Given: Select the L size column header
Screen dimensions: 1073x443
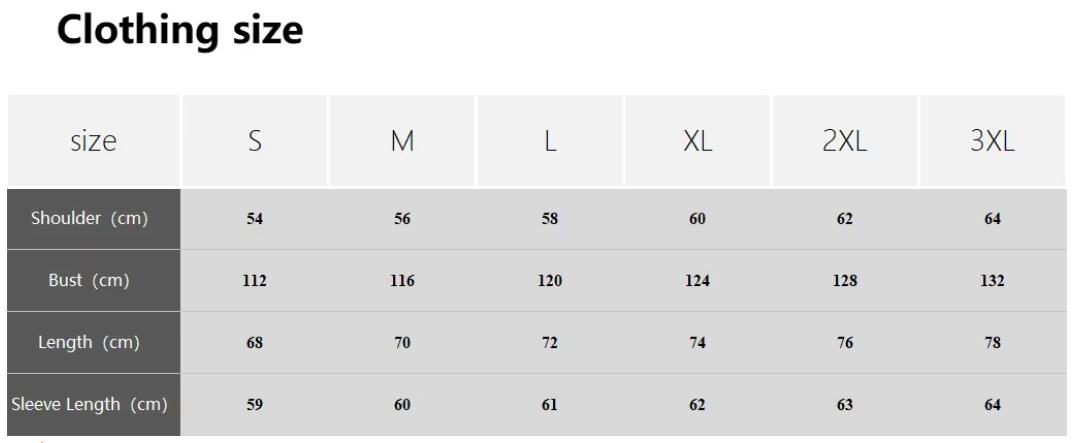Looking at the screenshot, I should coord(550,140).
